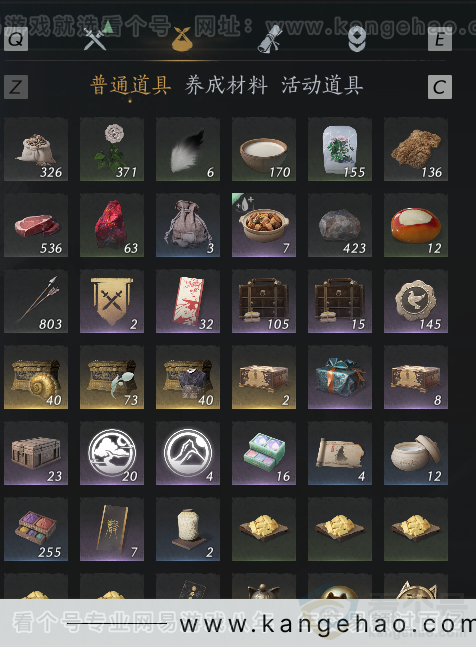Choose the arrows item with count 803
This screenshot has width=476, height=648.
click(x=36, y=301)
